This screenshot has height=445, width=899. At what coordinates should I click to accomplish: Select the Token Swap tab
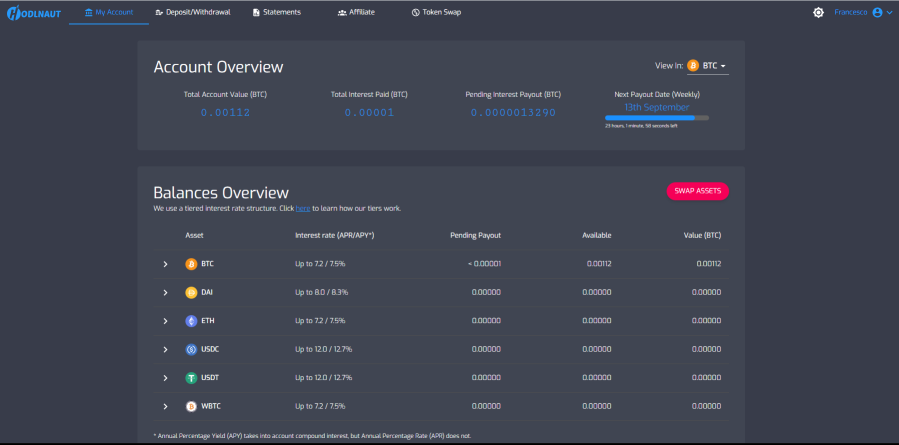pos(436,13)
